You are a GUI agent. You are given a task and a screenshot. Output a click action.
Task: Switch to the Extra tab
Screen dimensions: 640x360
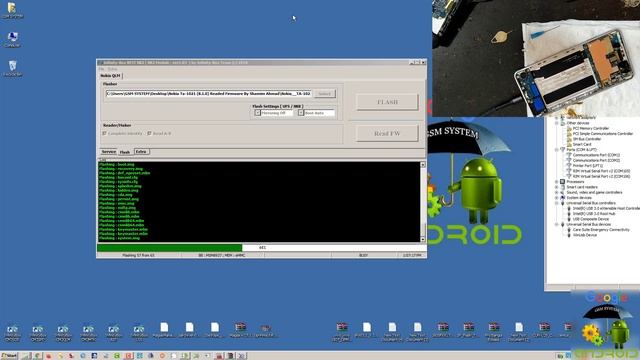tap(141, 152)
